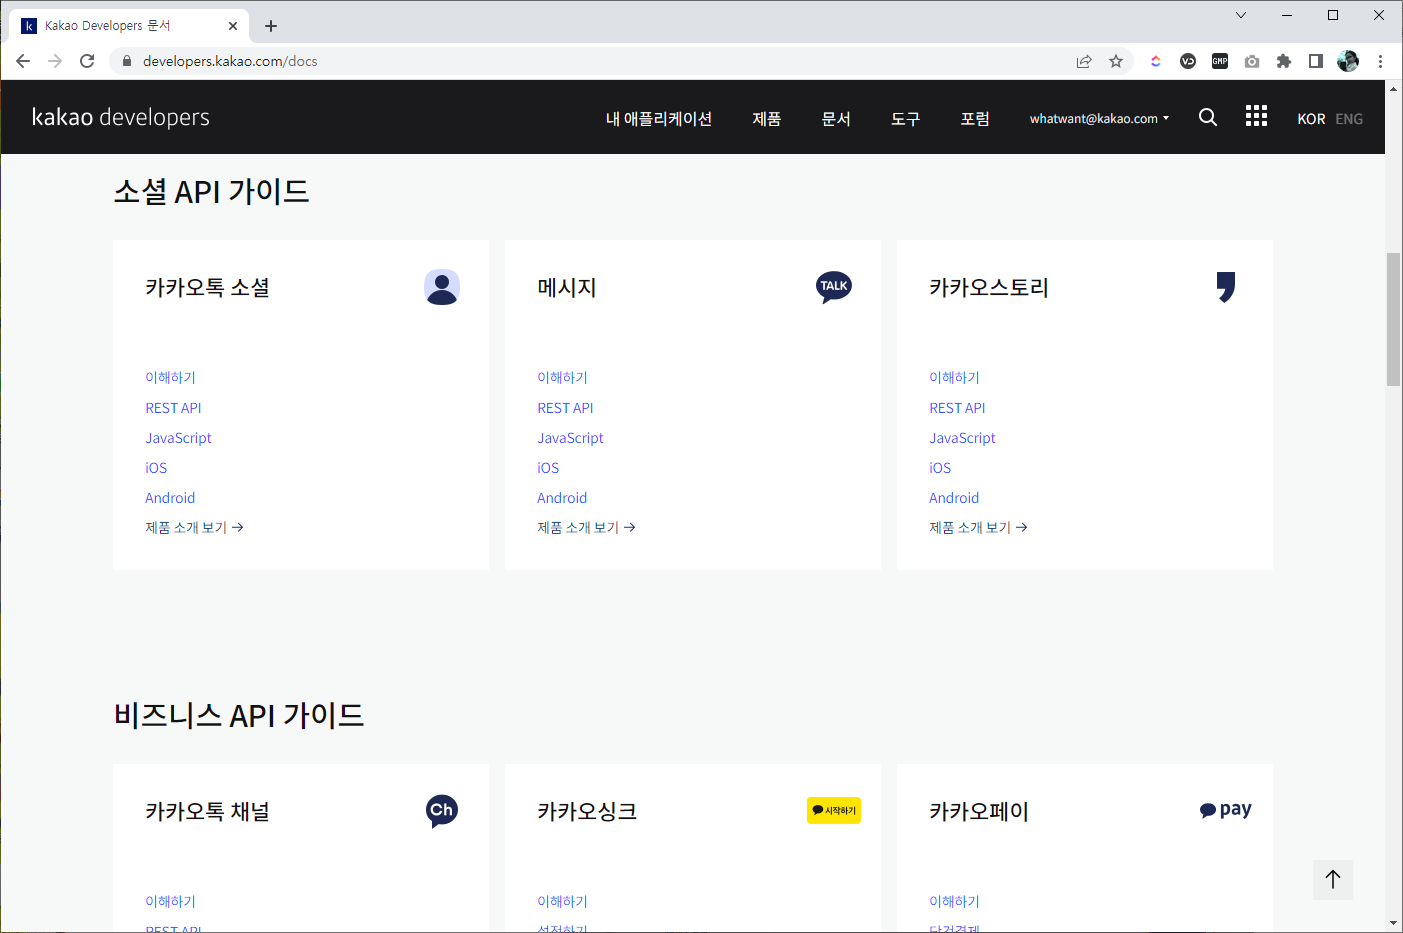Click the page vertical scrollbar thumb
The width and height of the screenshot is (1403, 933).
pos(1393,320)
